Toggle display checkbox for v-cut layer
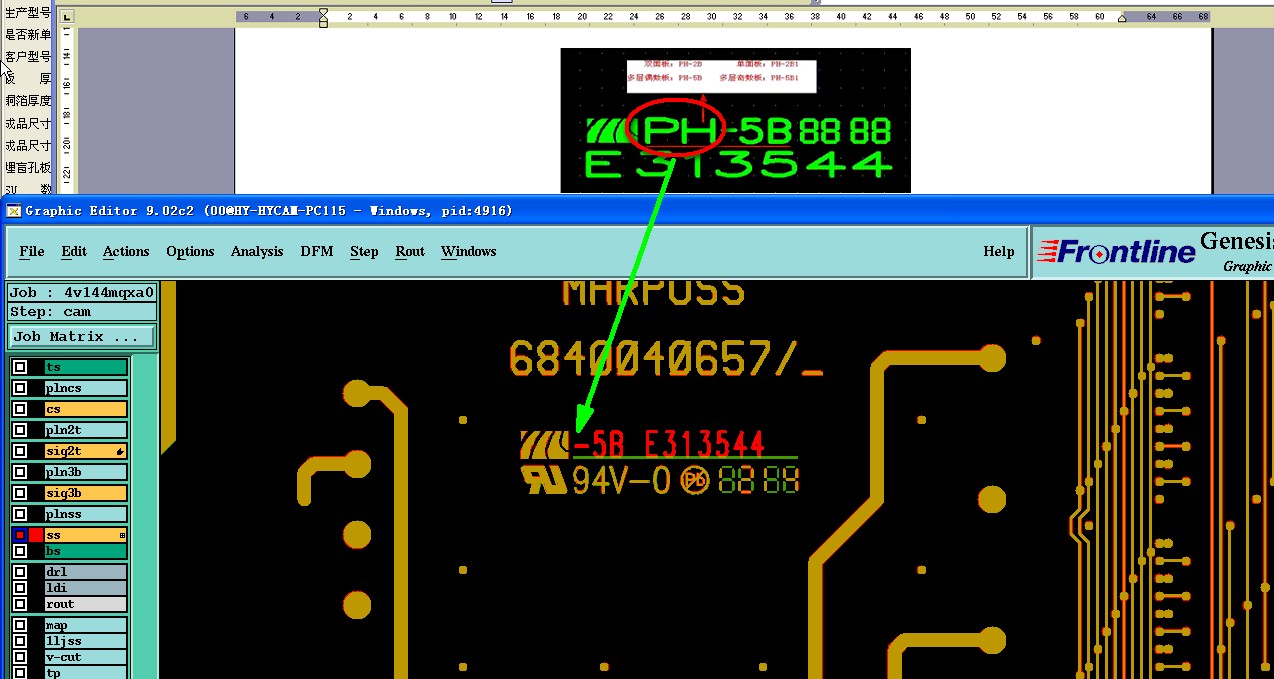Viewport: 1274px width, 679px height. click(20, 657)
